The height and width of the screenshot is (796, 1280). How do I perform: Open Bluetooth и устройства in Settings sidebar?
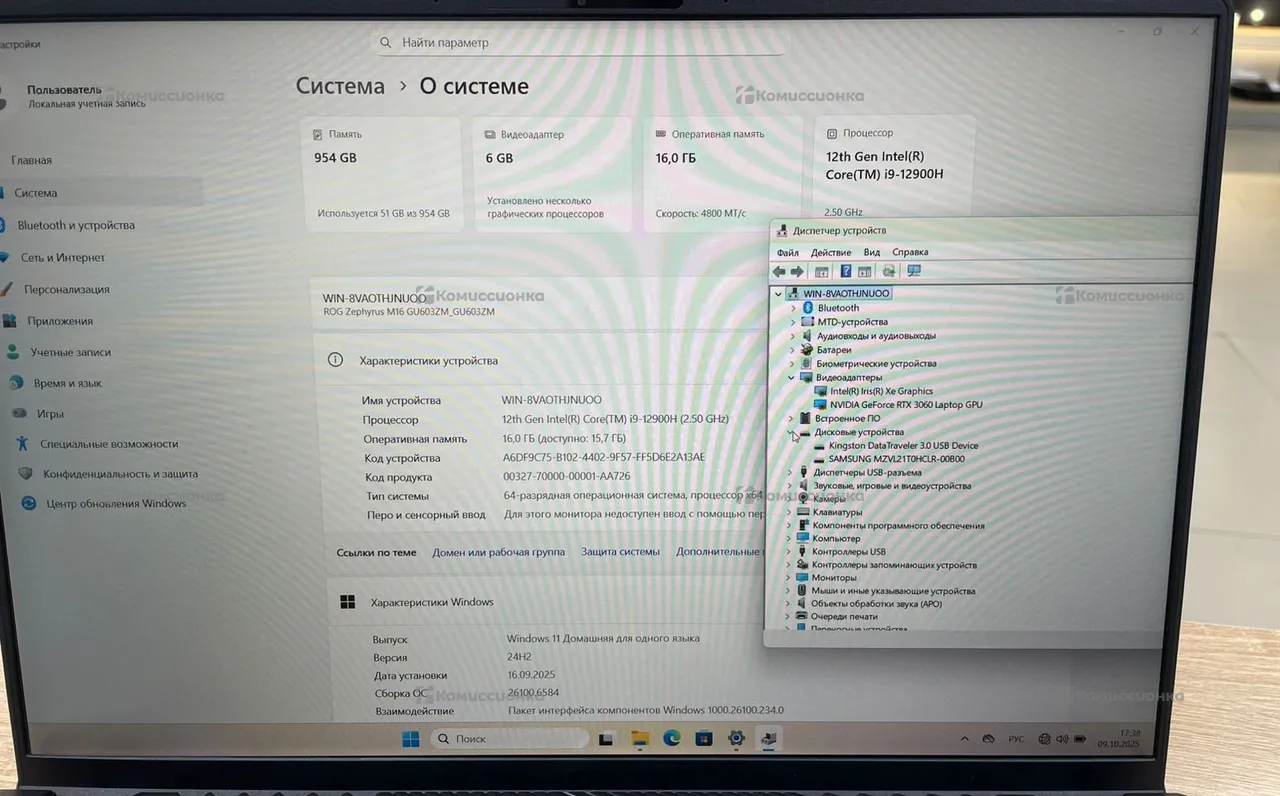76,226
